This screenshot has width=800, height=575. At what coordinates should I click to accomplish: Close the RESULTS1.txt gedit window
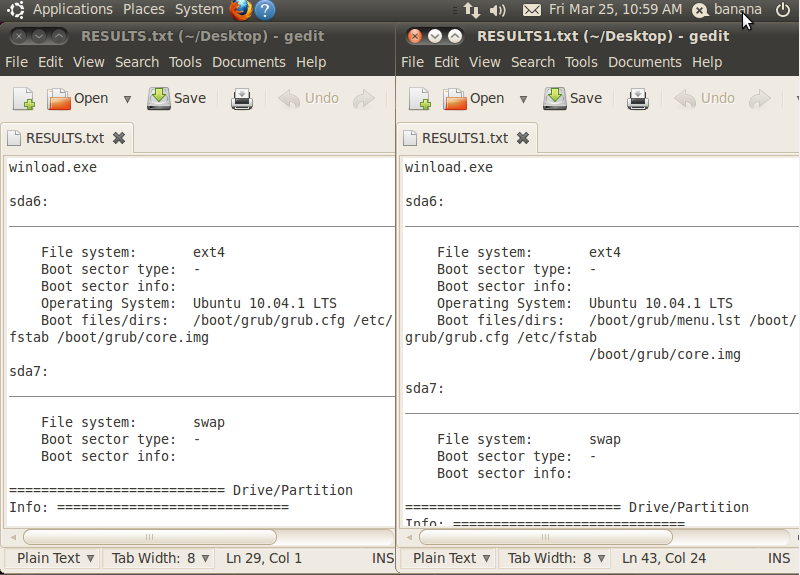tap(415, 36)
